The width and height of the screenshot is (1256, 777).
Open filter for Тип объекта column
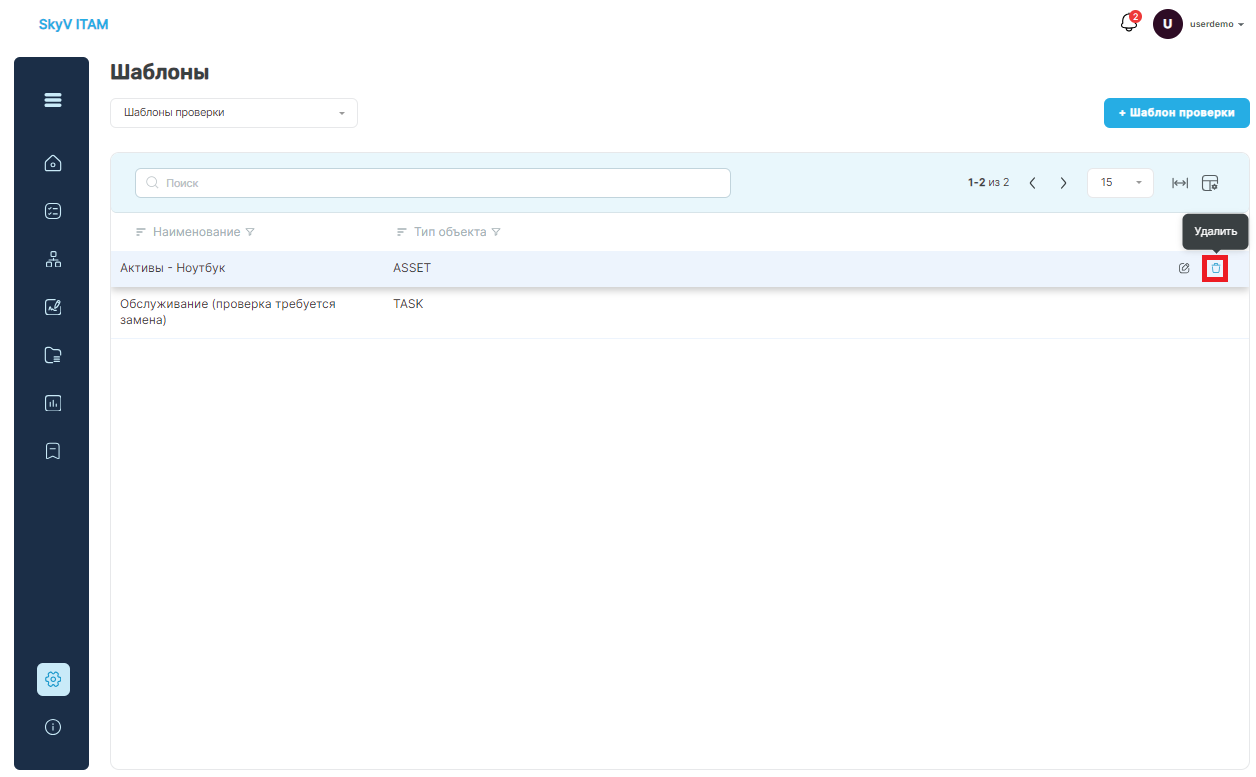coord(495,232)
